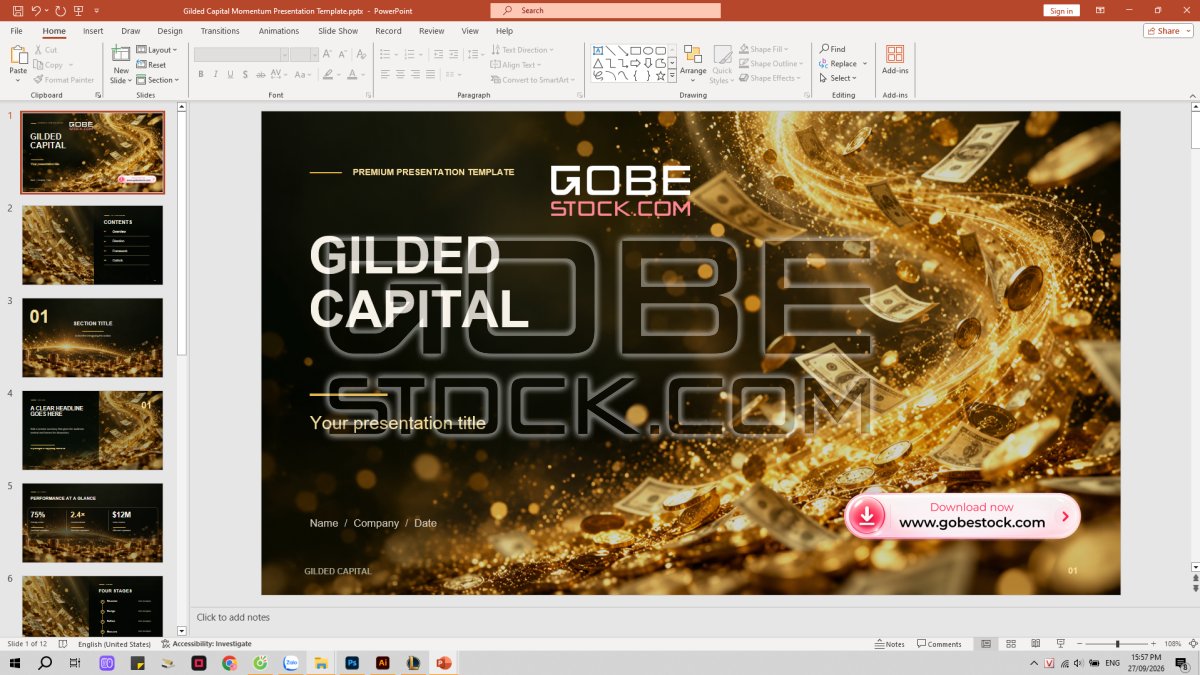The image size is (1200, 675).
Task: Open Customize Quick Access Toolbar arrow
Action: pyautogui.click(x=96, y=11)
